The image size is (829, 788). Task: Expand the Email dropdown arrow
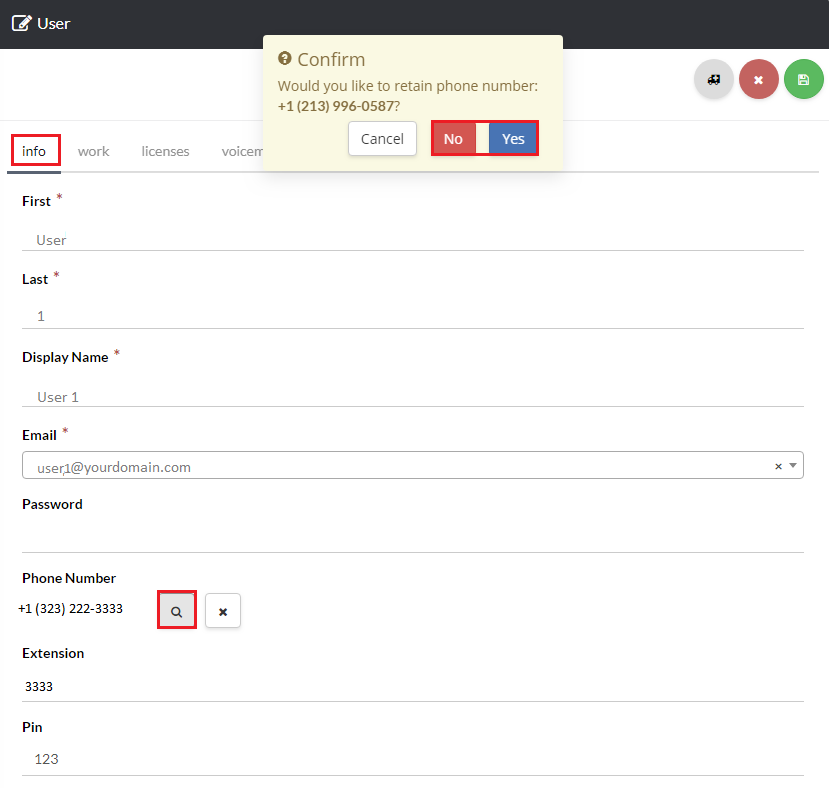793,466
